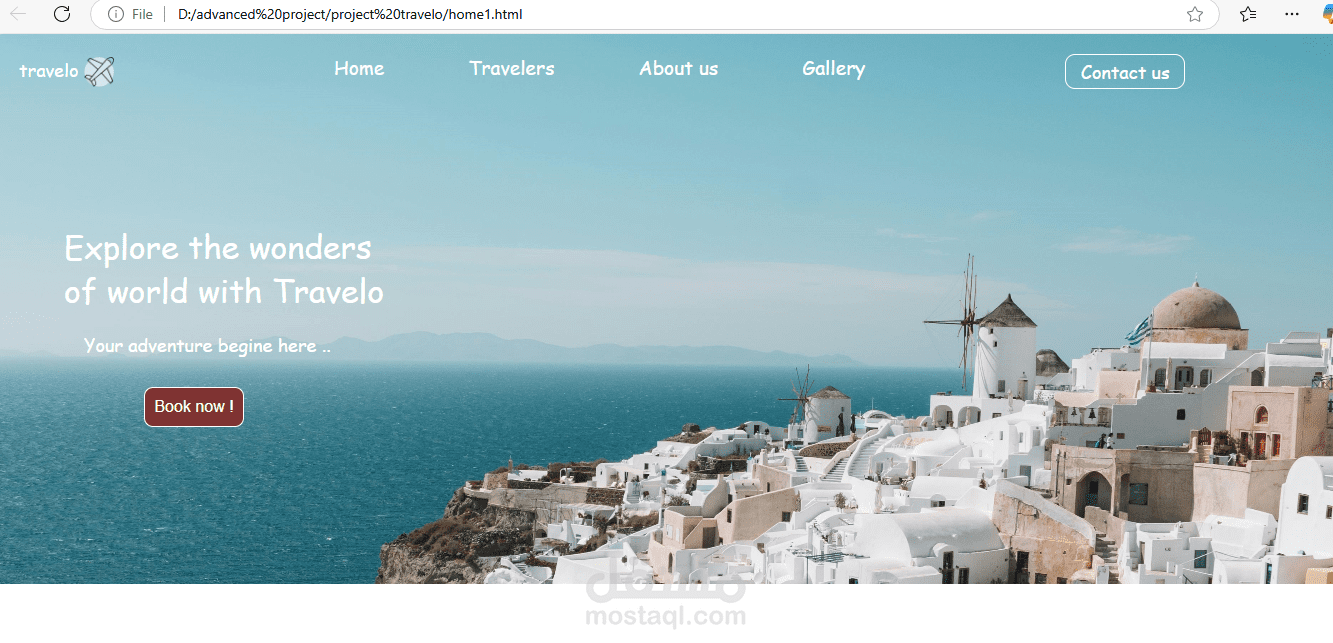Click the Contact us button
Image resolution: width=1333 pixels, height=643 pixels.
tap(1125, 72)
